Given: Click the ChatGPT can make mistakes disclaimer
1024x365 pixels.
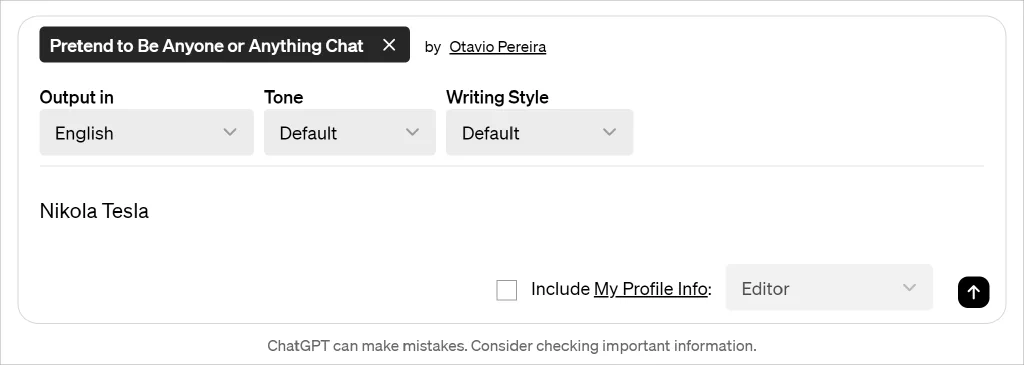Looking at the screenshot, I should click(x=511, y=345).
